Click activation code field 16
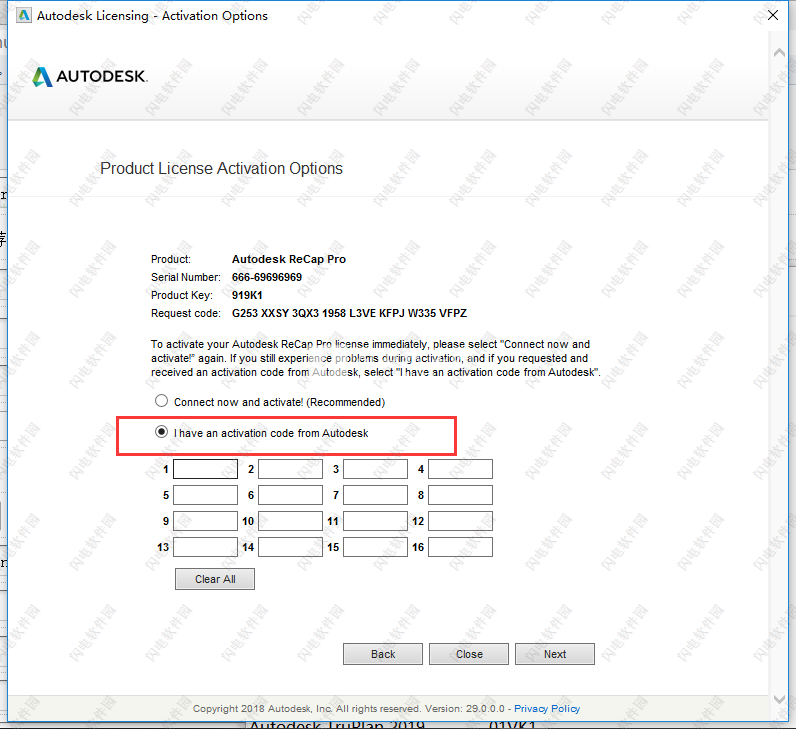Viewport: 796px width, 729px height. [x=460, y=547]
